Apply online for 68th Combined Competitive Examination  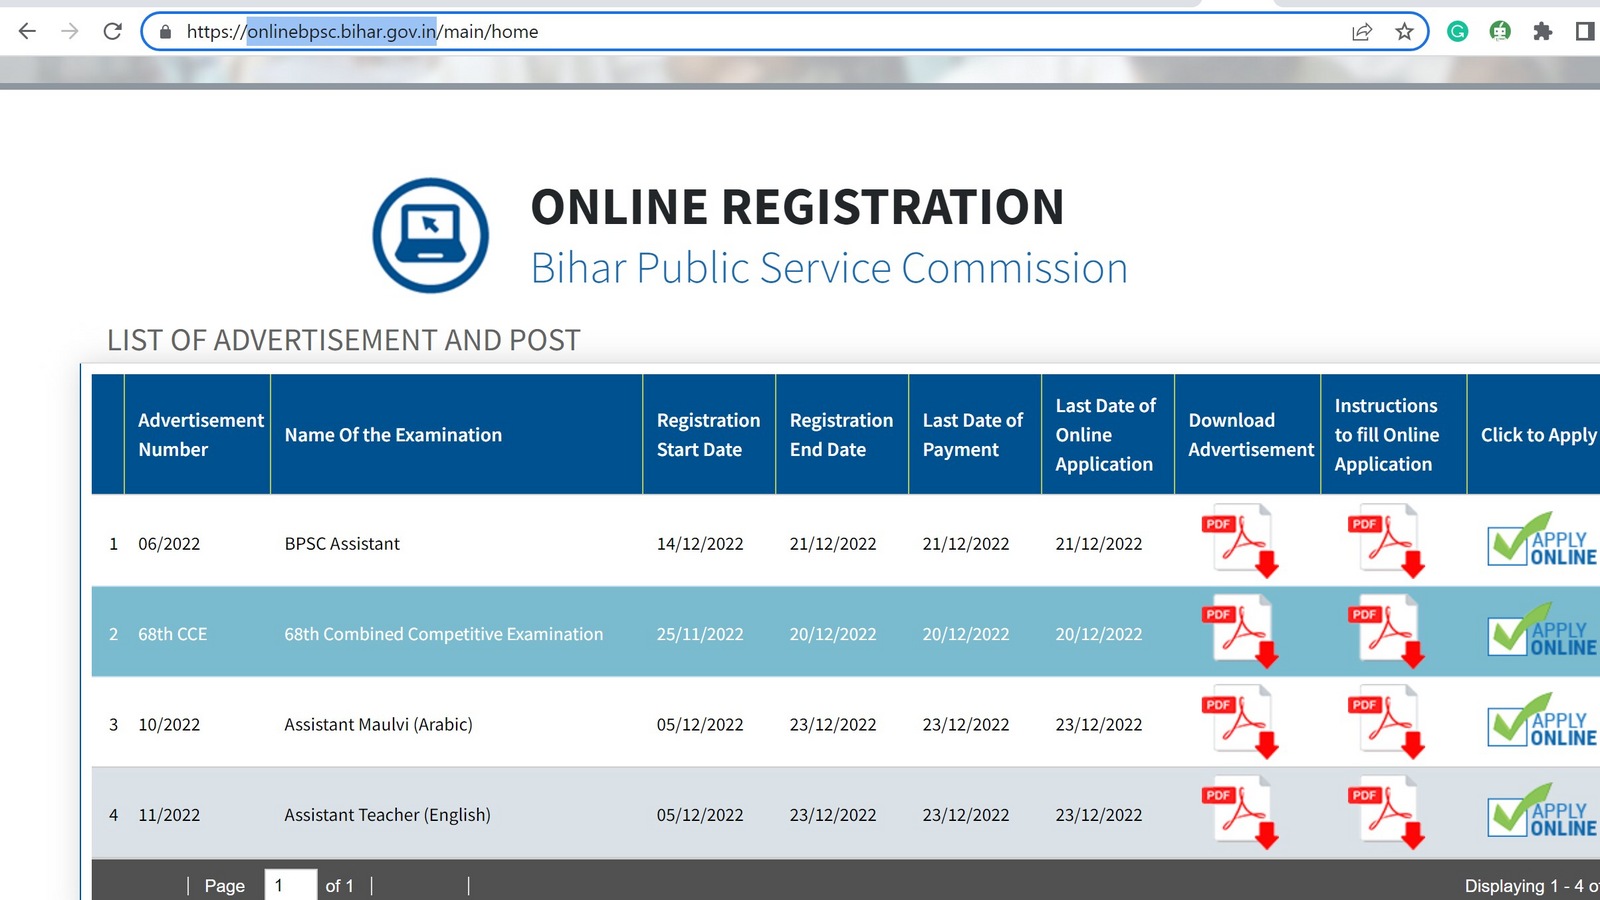click(x=1542, y=630)
